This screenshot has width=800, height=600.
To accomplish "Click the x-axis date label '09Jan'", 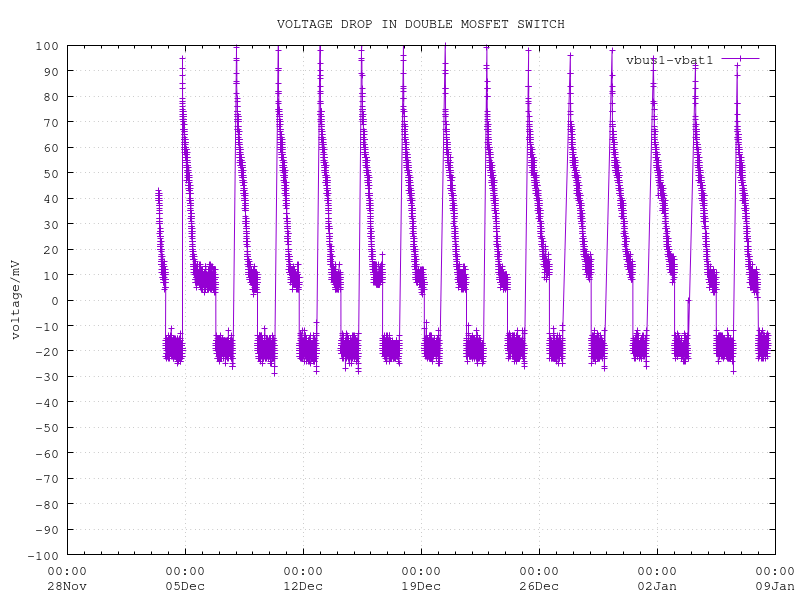I will [775, 586].
